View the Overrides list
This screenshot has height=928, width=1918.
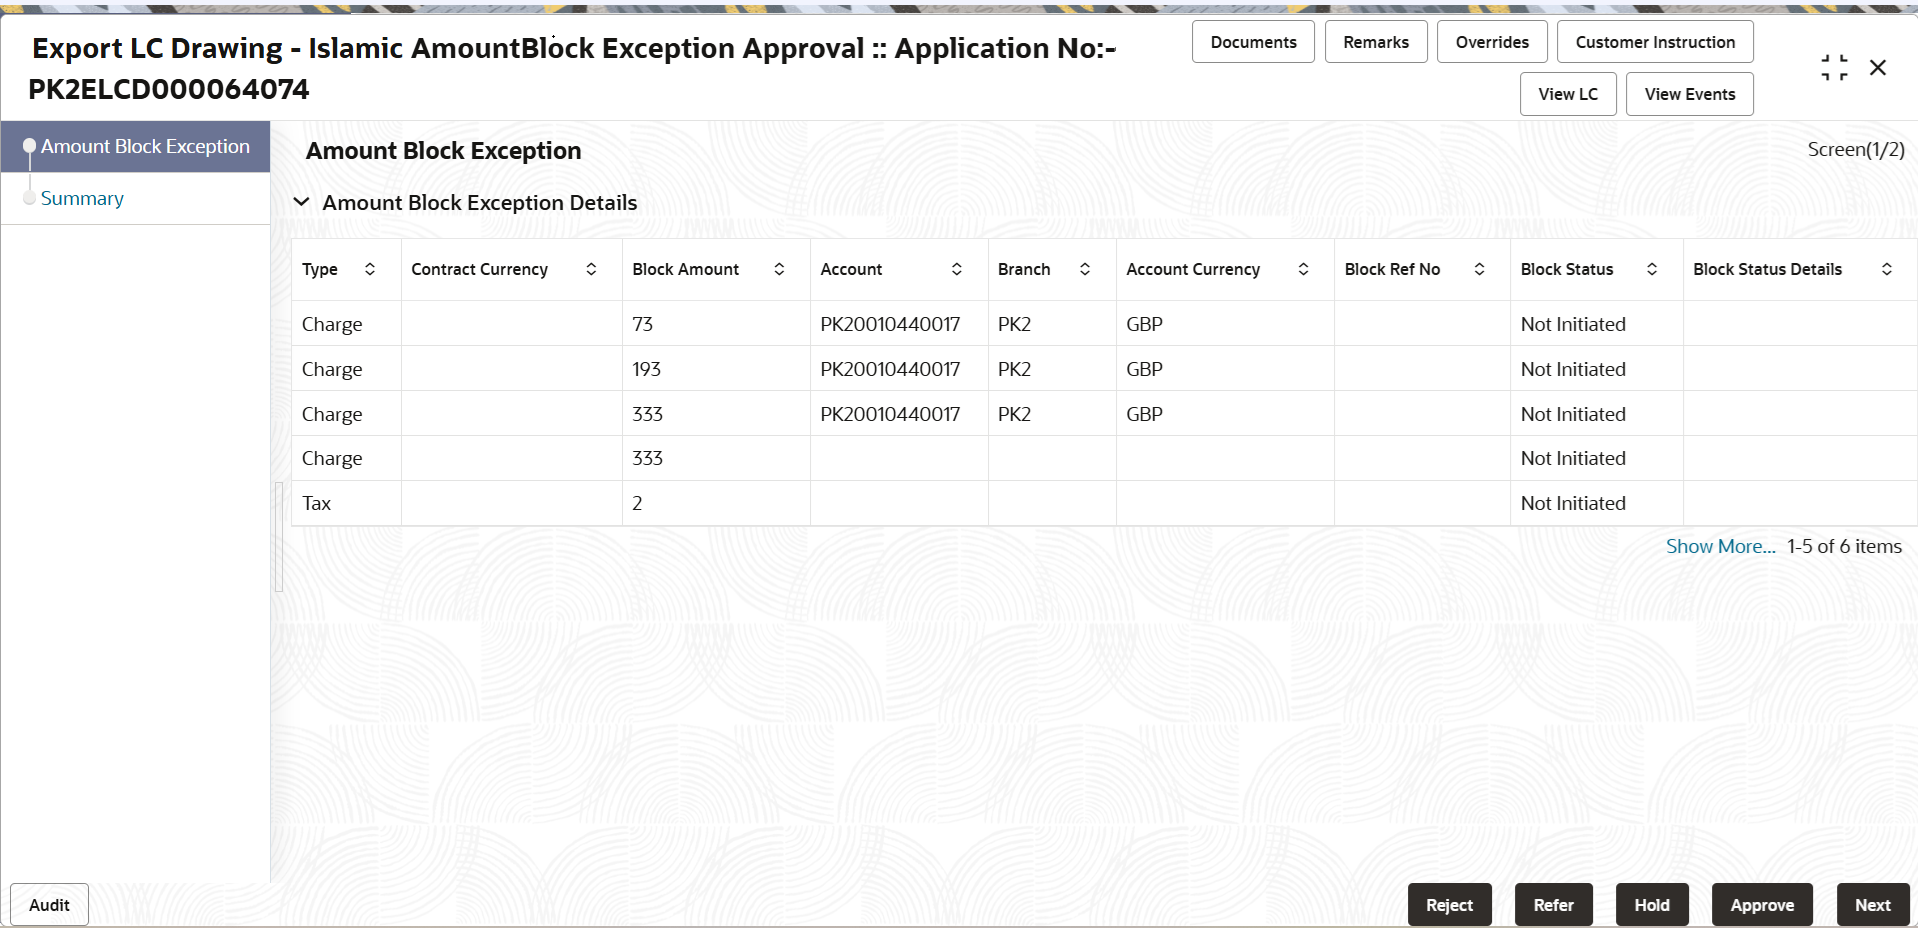tap(1492, 41)
